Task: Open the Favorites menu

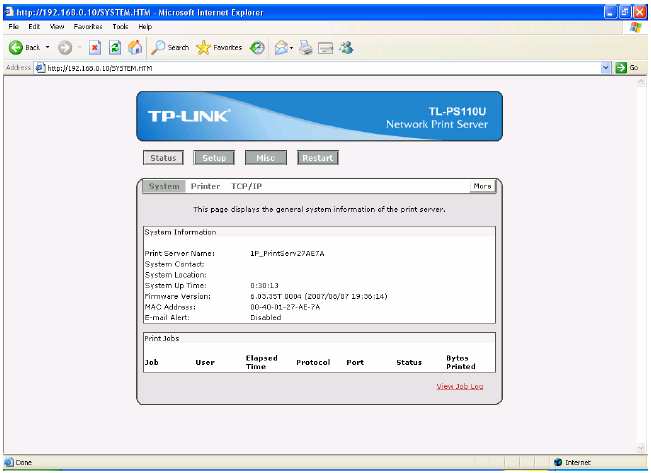Action: (88, 27)
